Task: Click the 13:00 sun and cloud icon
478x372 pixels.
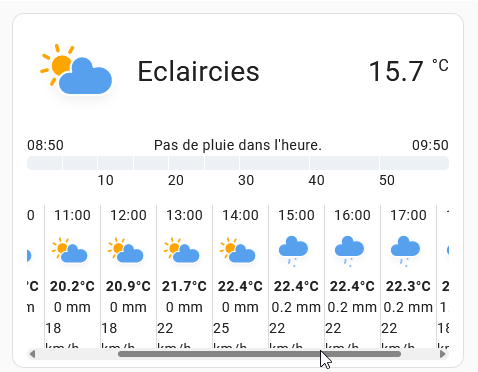Action: [182, 250]
